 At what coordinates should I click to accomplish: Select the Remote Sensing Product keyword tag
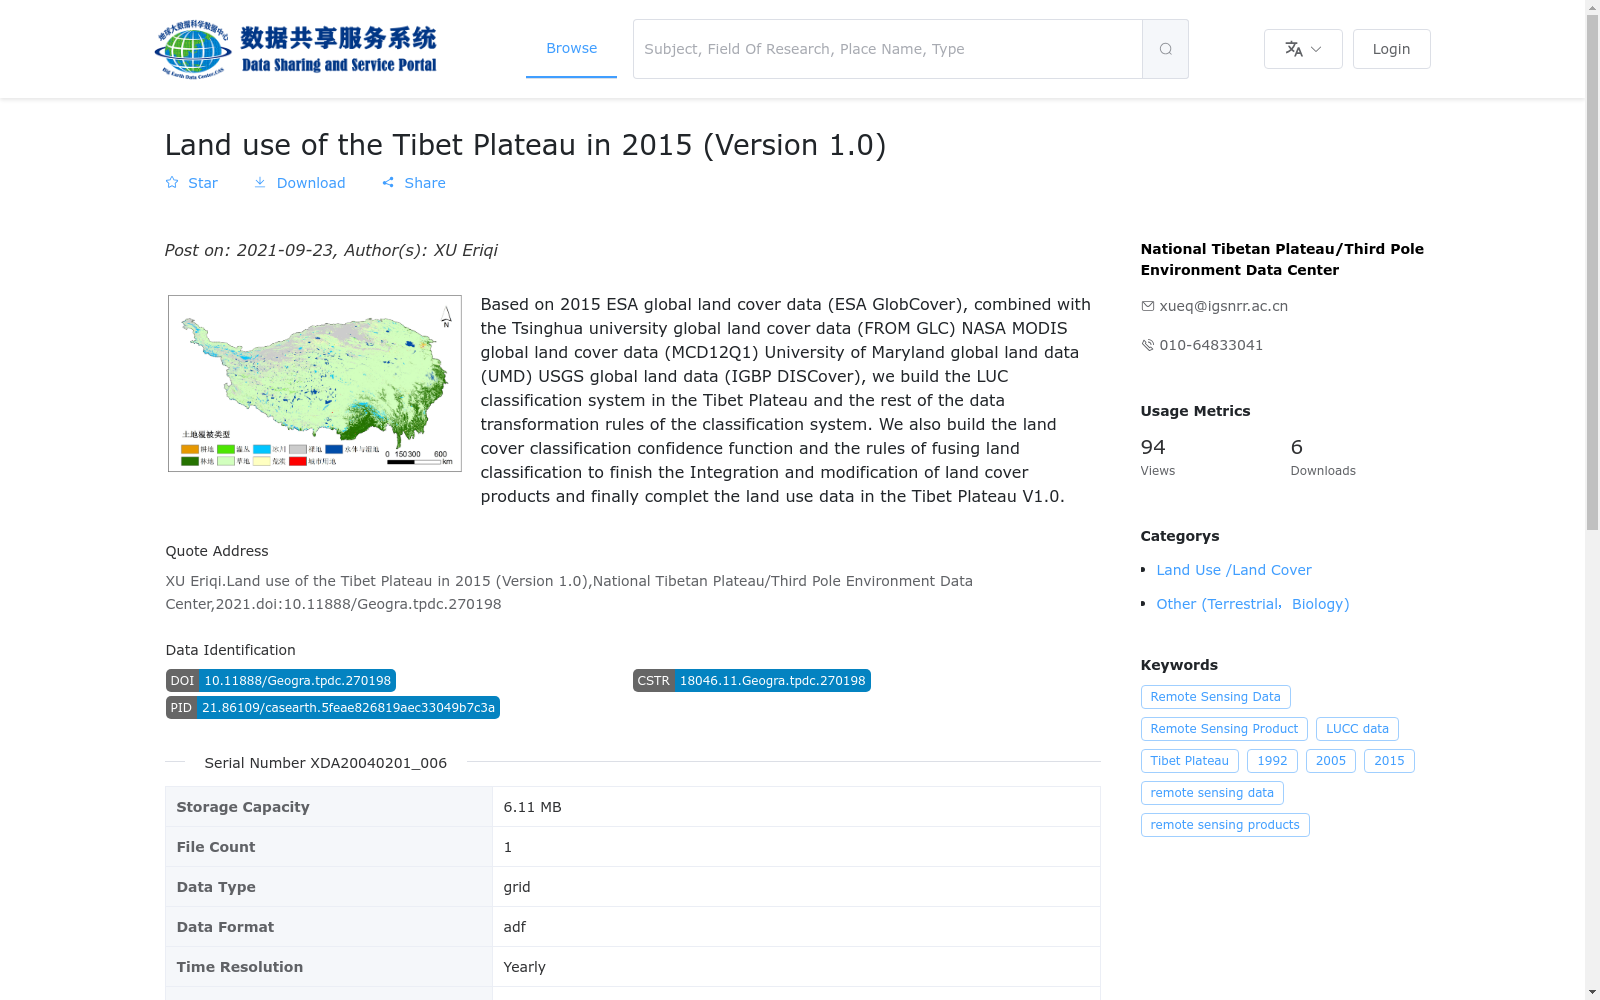[x=1224, y=729]
